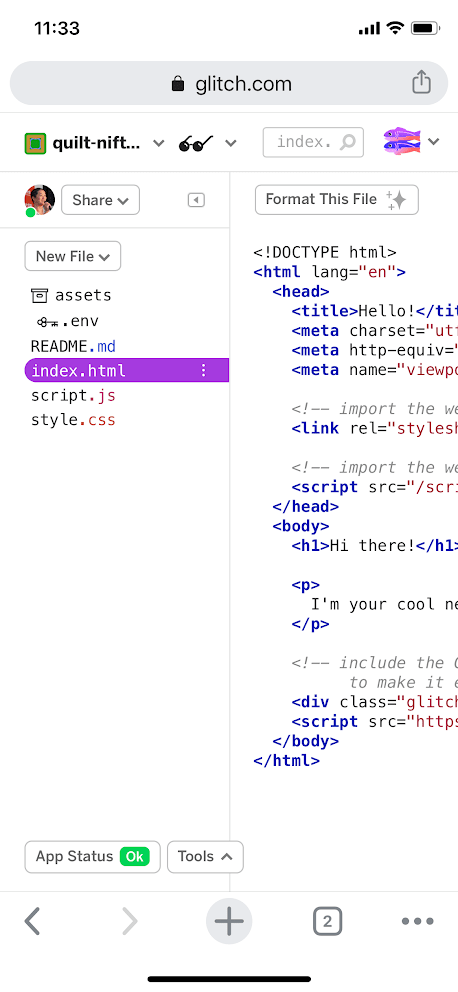Click the "include the" comment line
The width and height of the screenshot is (458, 992).
[x=374, y=663]
